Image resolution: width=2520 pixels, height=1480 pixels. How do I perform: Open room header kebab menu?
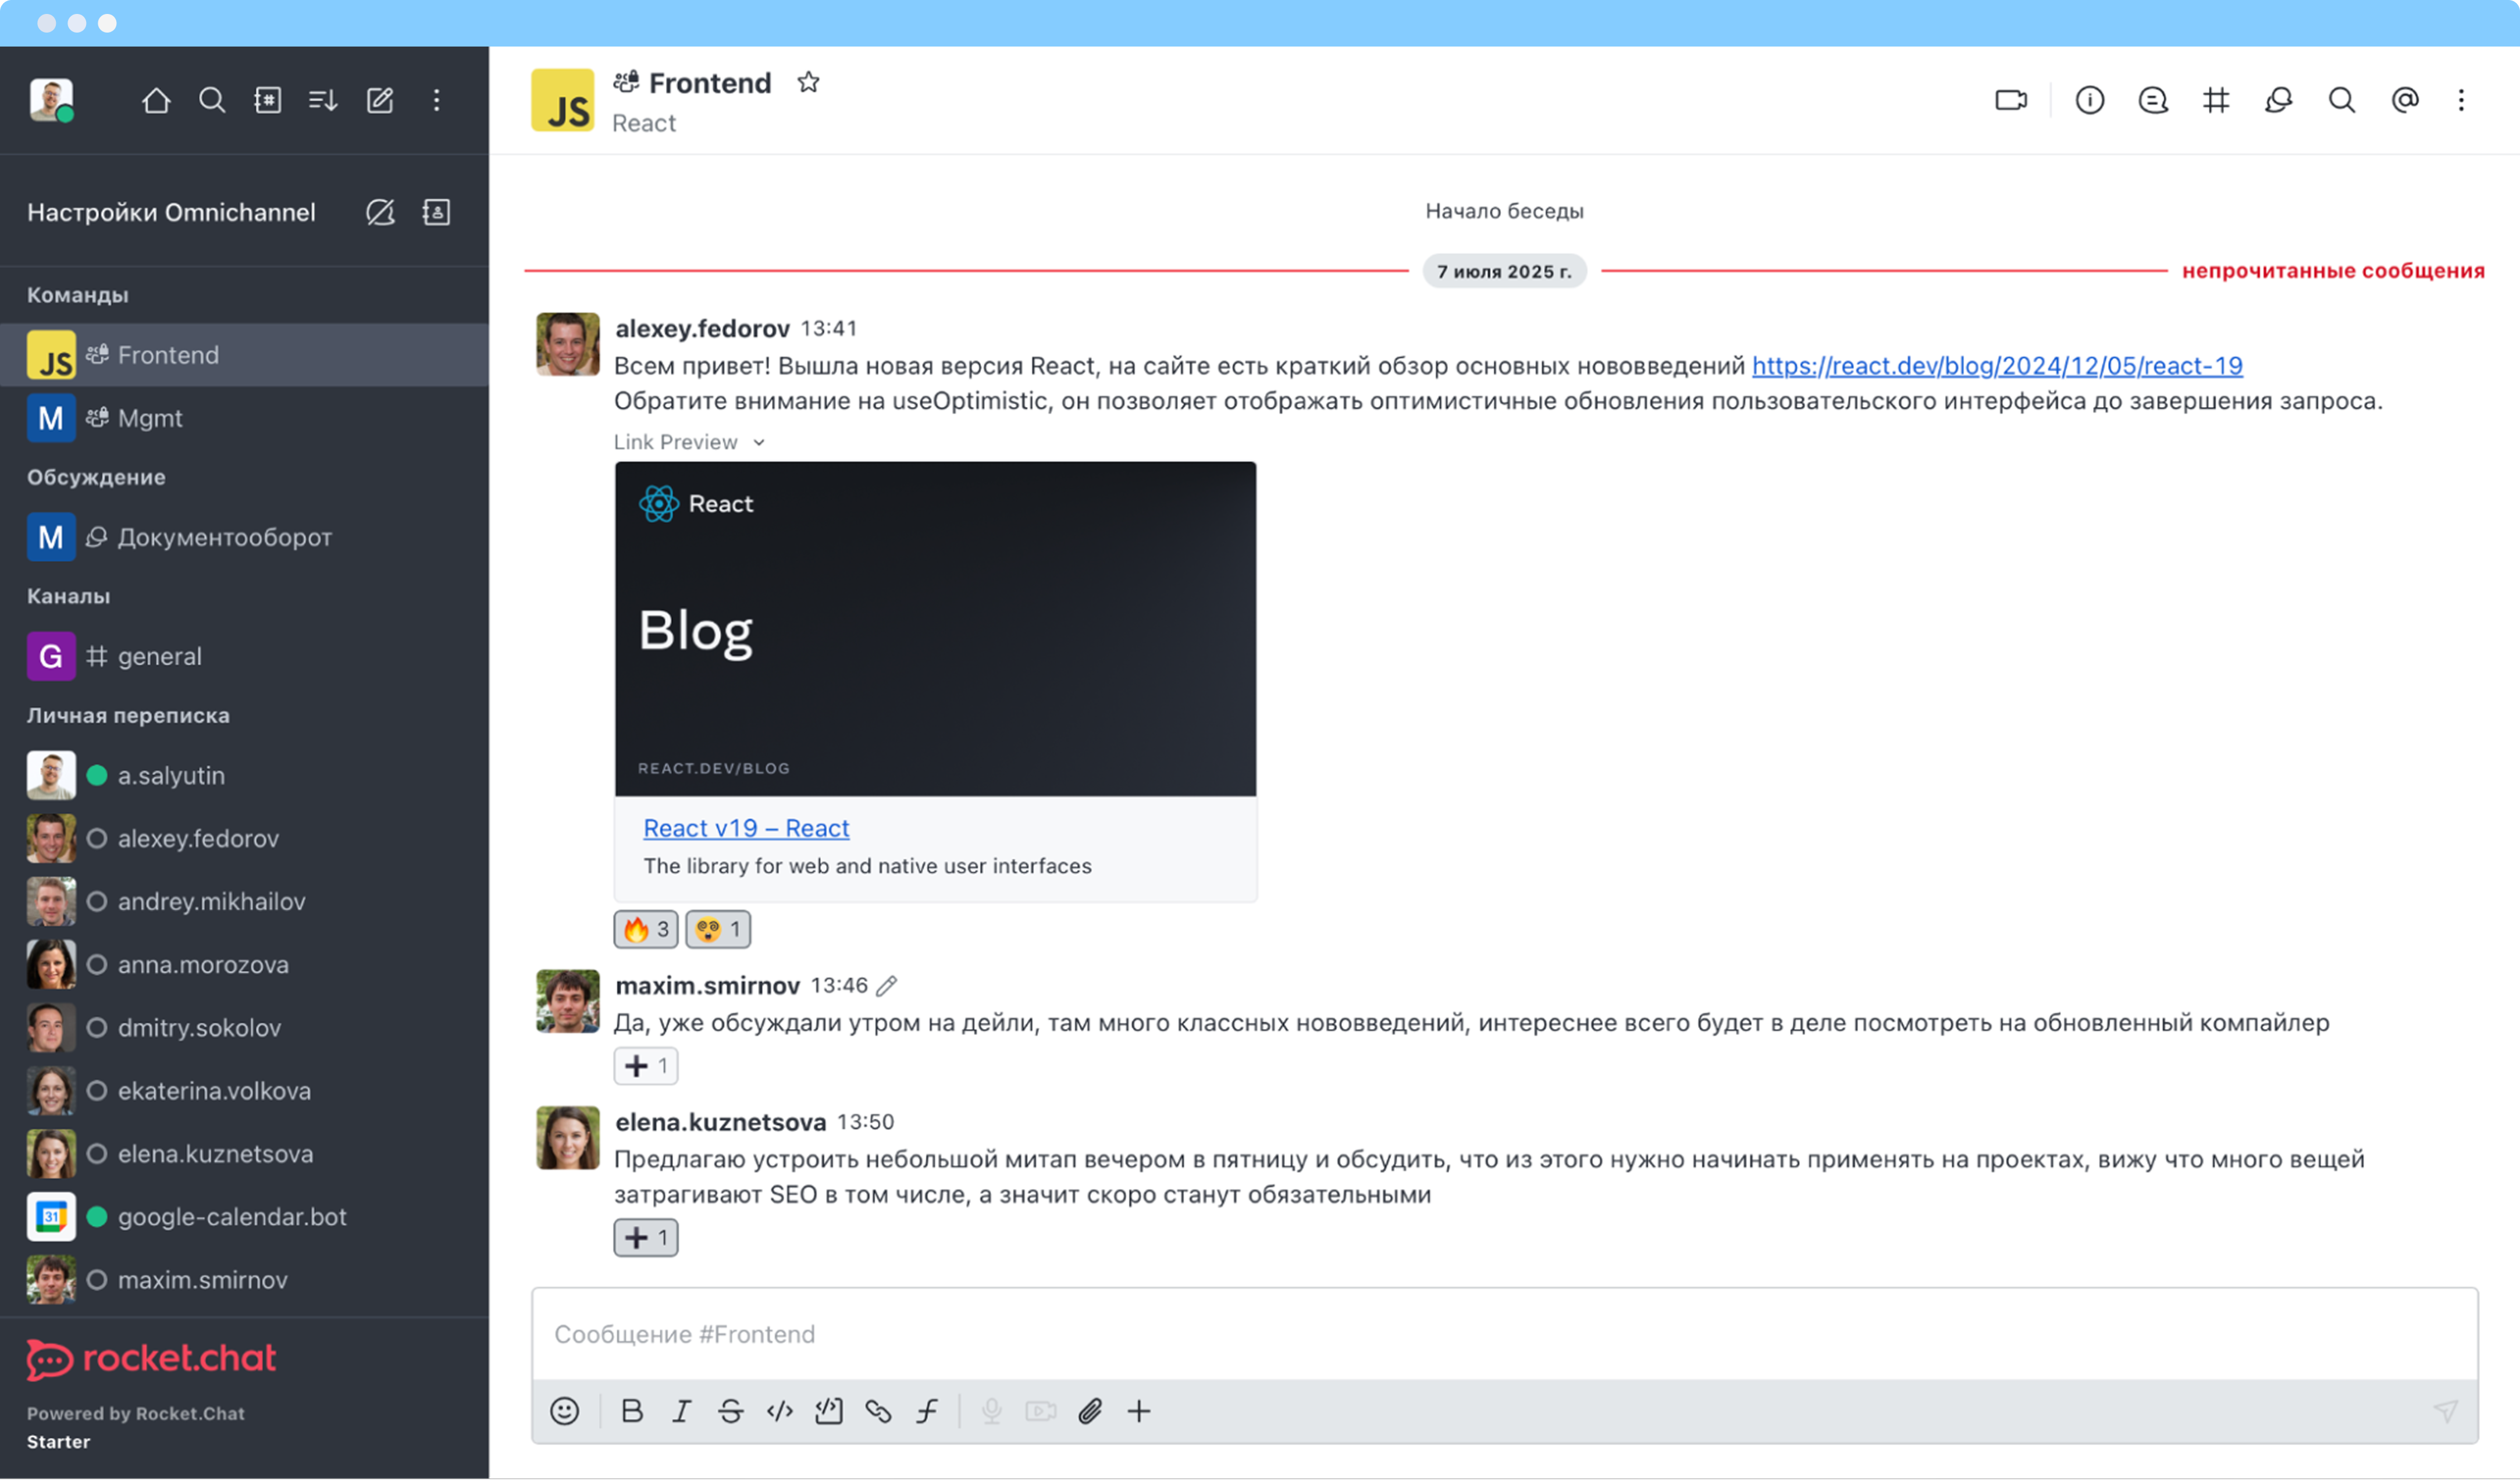tap(2462, 100)
